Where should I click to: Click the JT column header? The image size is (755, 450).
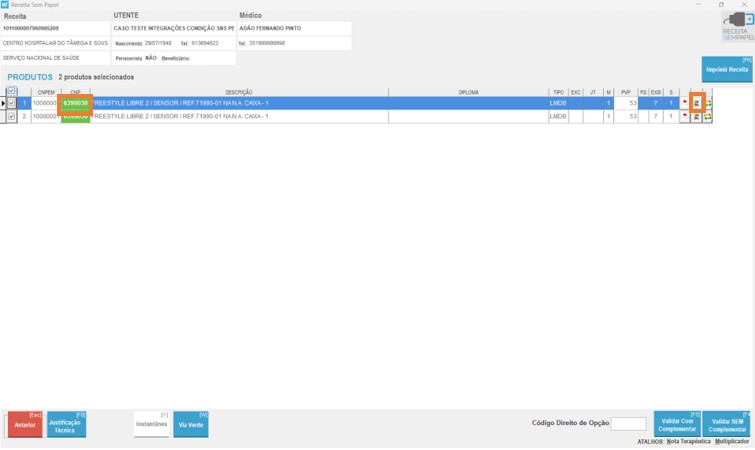click(593, 92)
